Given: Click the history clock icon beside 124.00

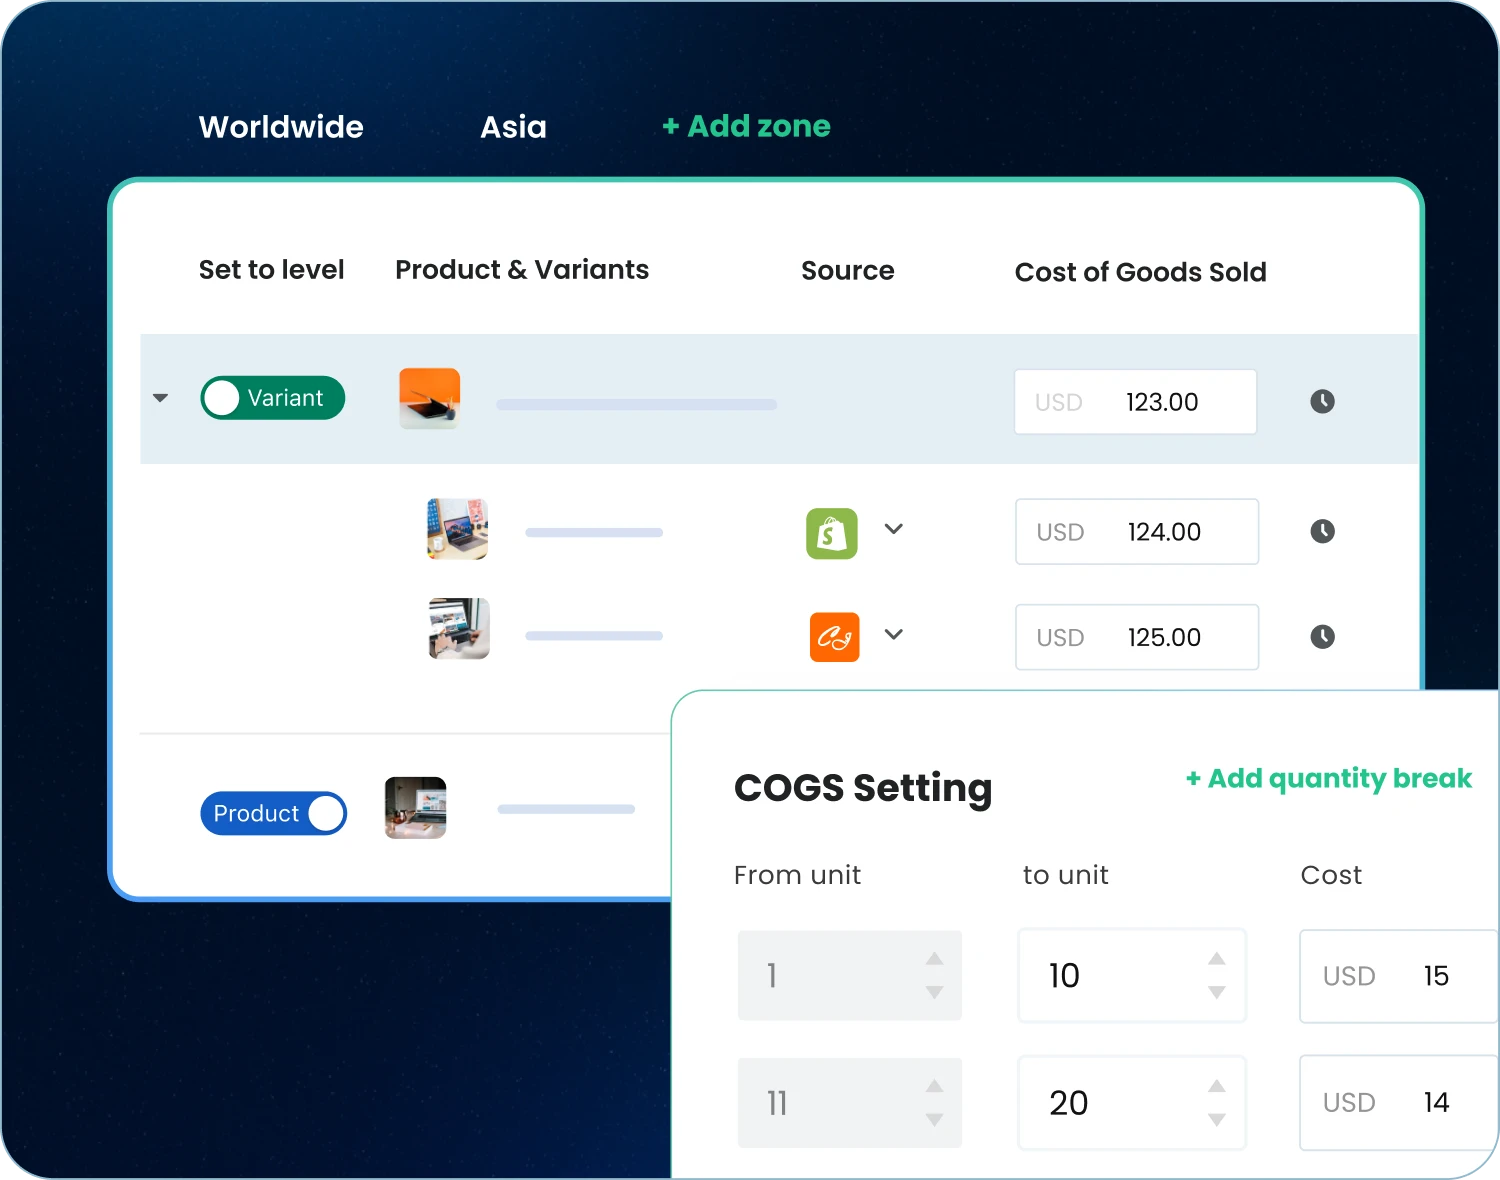Looking at the screenshot, I should pos(1322,531).
